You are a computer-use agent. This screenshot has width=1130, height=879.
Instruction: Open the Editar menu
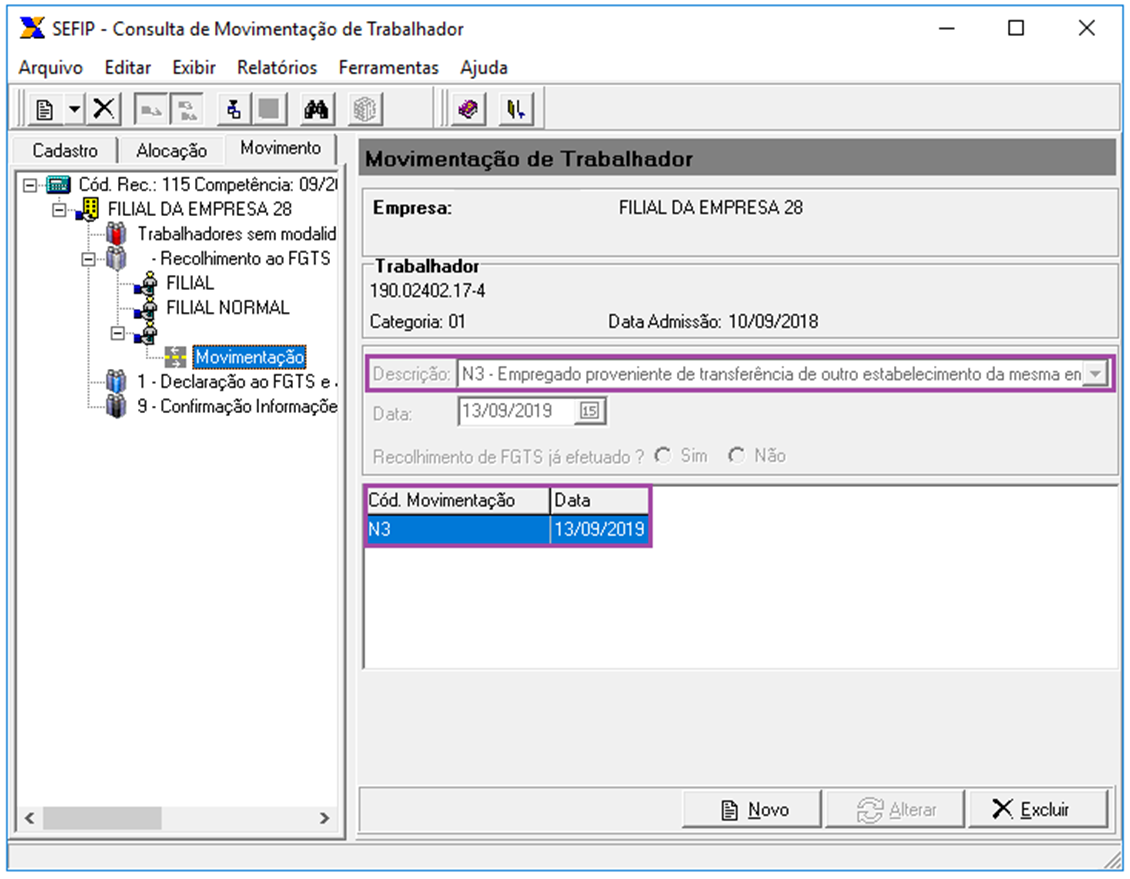pos(128,68)
